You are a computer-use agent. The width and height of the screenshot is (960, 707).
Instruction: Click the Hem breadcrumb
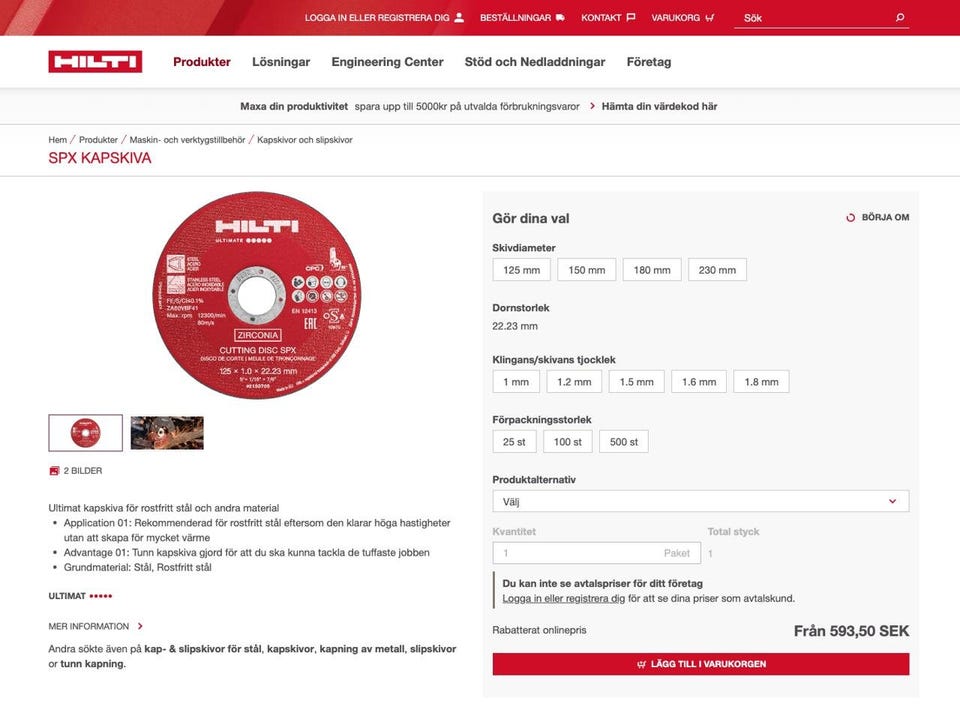[x=58, y=140]
